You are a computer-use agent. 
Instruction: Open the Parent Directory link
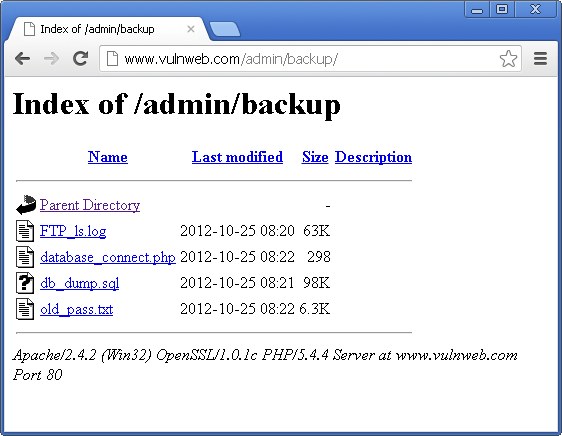[90, 205]
